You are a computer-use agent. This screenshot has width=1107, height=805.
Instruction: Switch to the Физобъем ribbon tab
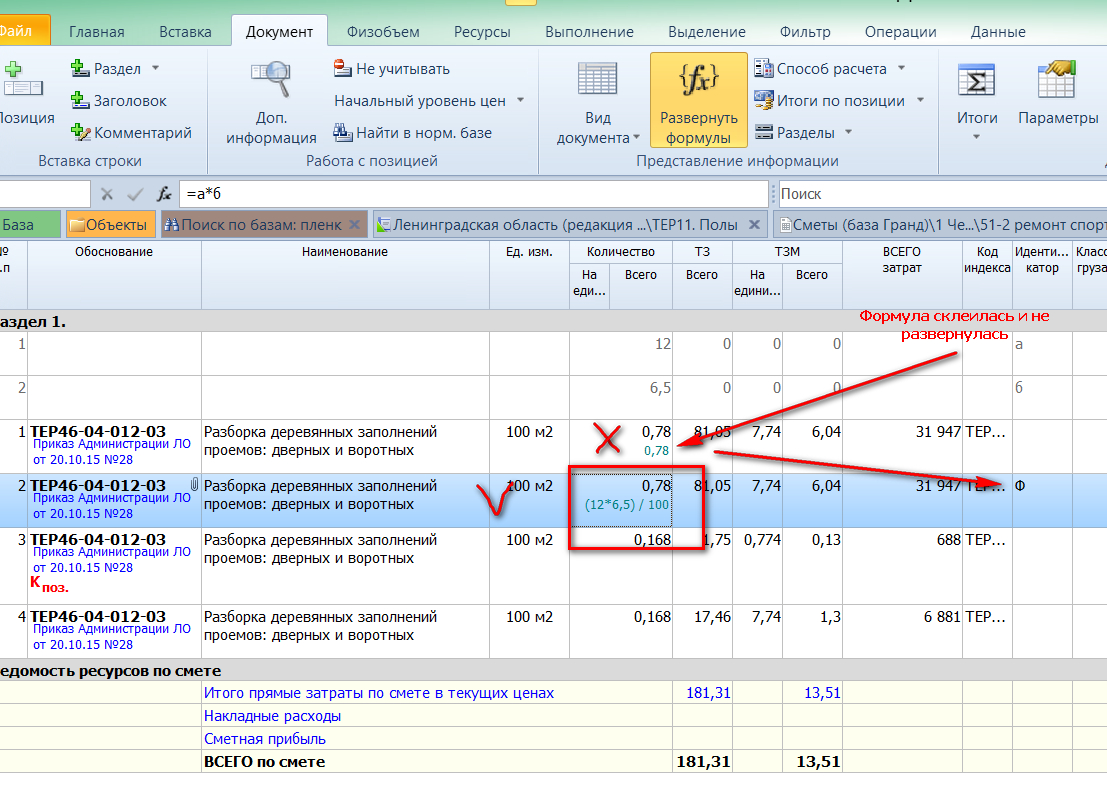383,32
